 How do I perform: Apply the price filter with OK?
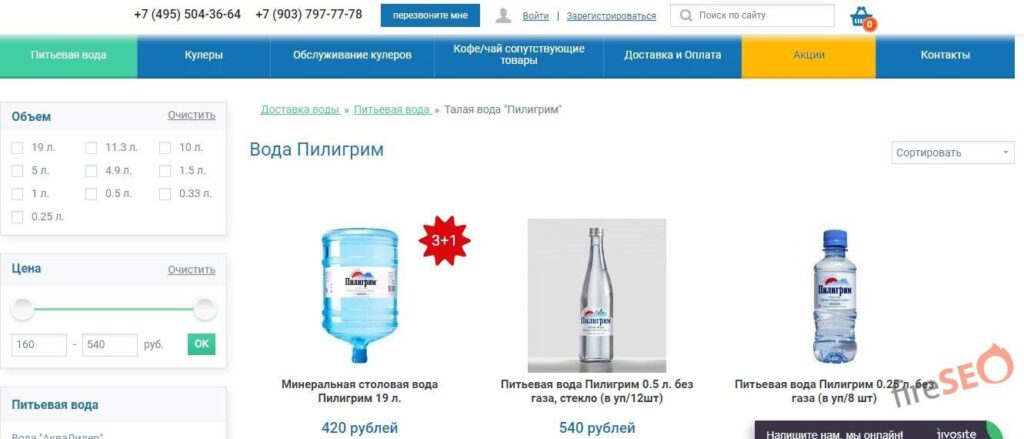click(201, 344)
